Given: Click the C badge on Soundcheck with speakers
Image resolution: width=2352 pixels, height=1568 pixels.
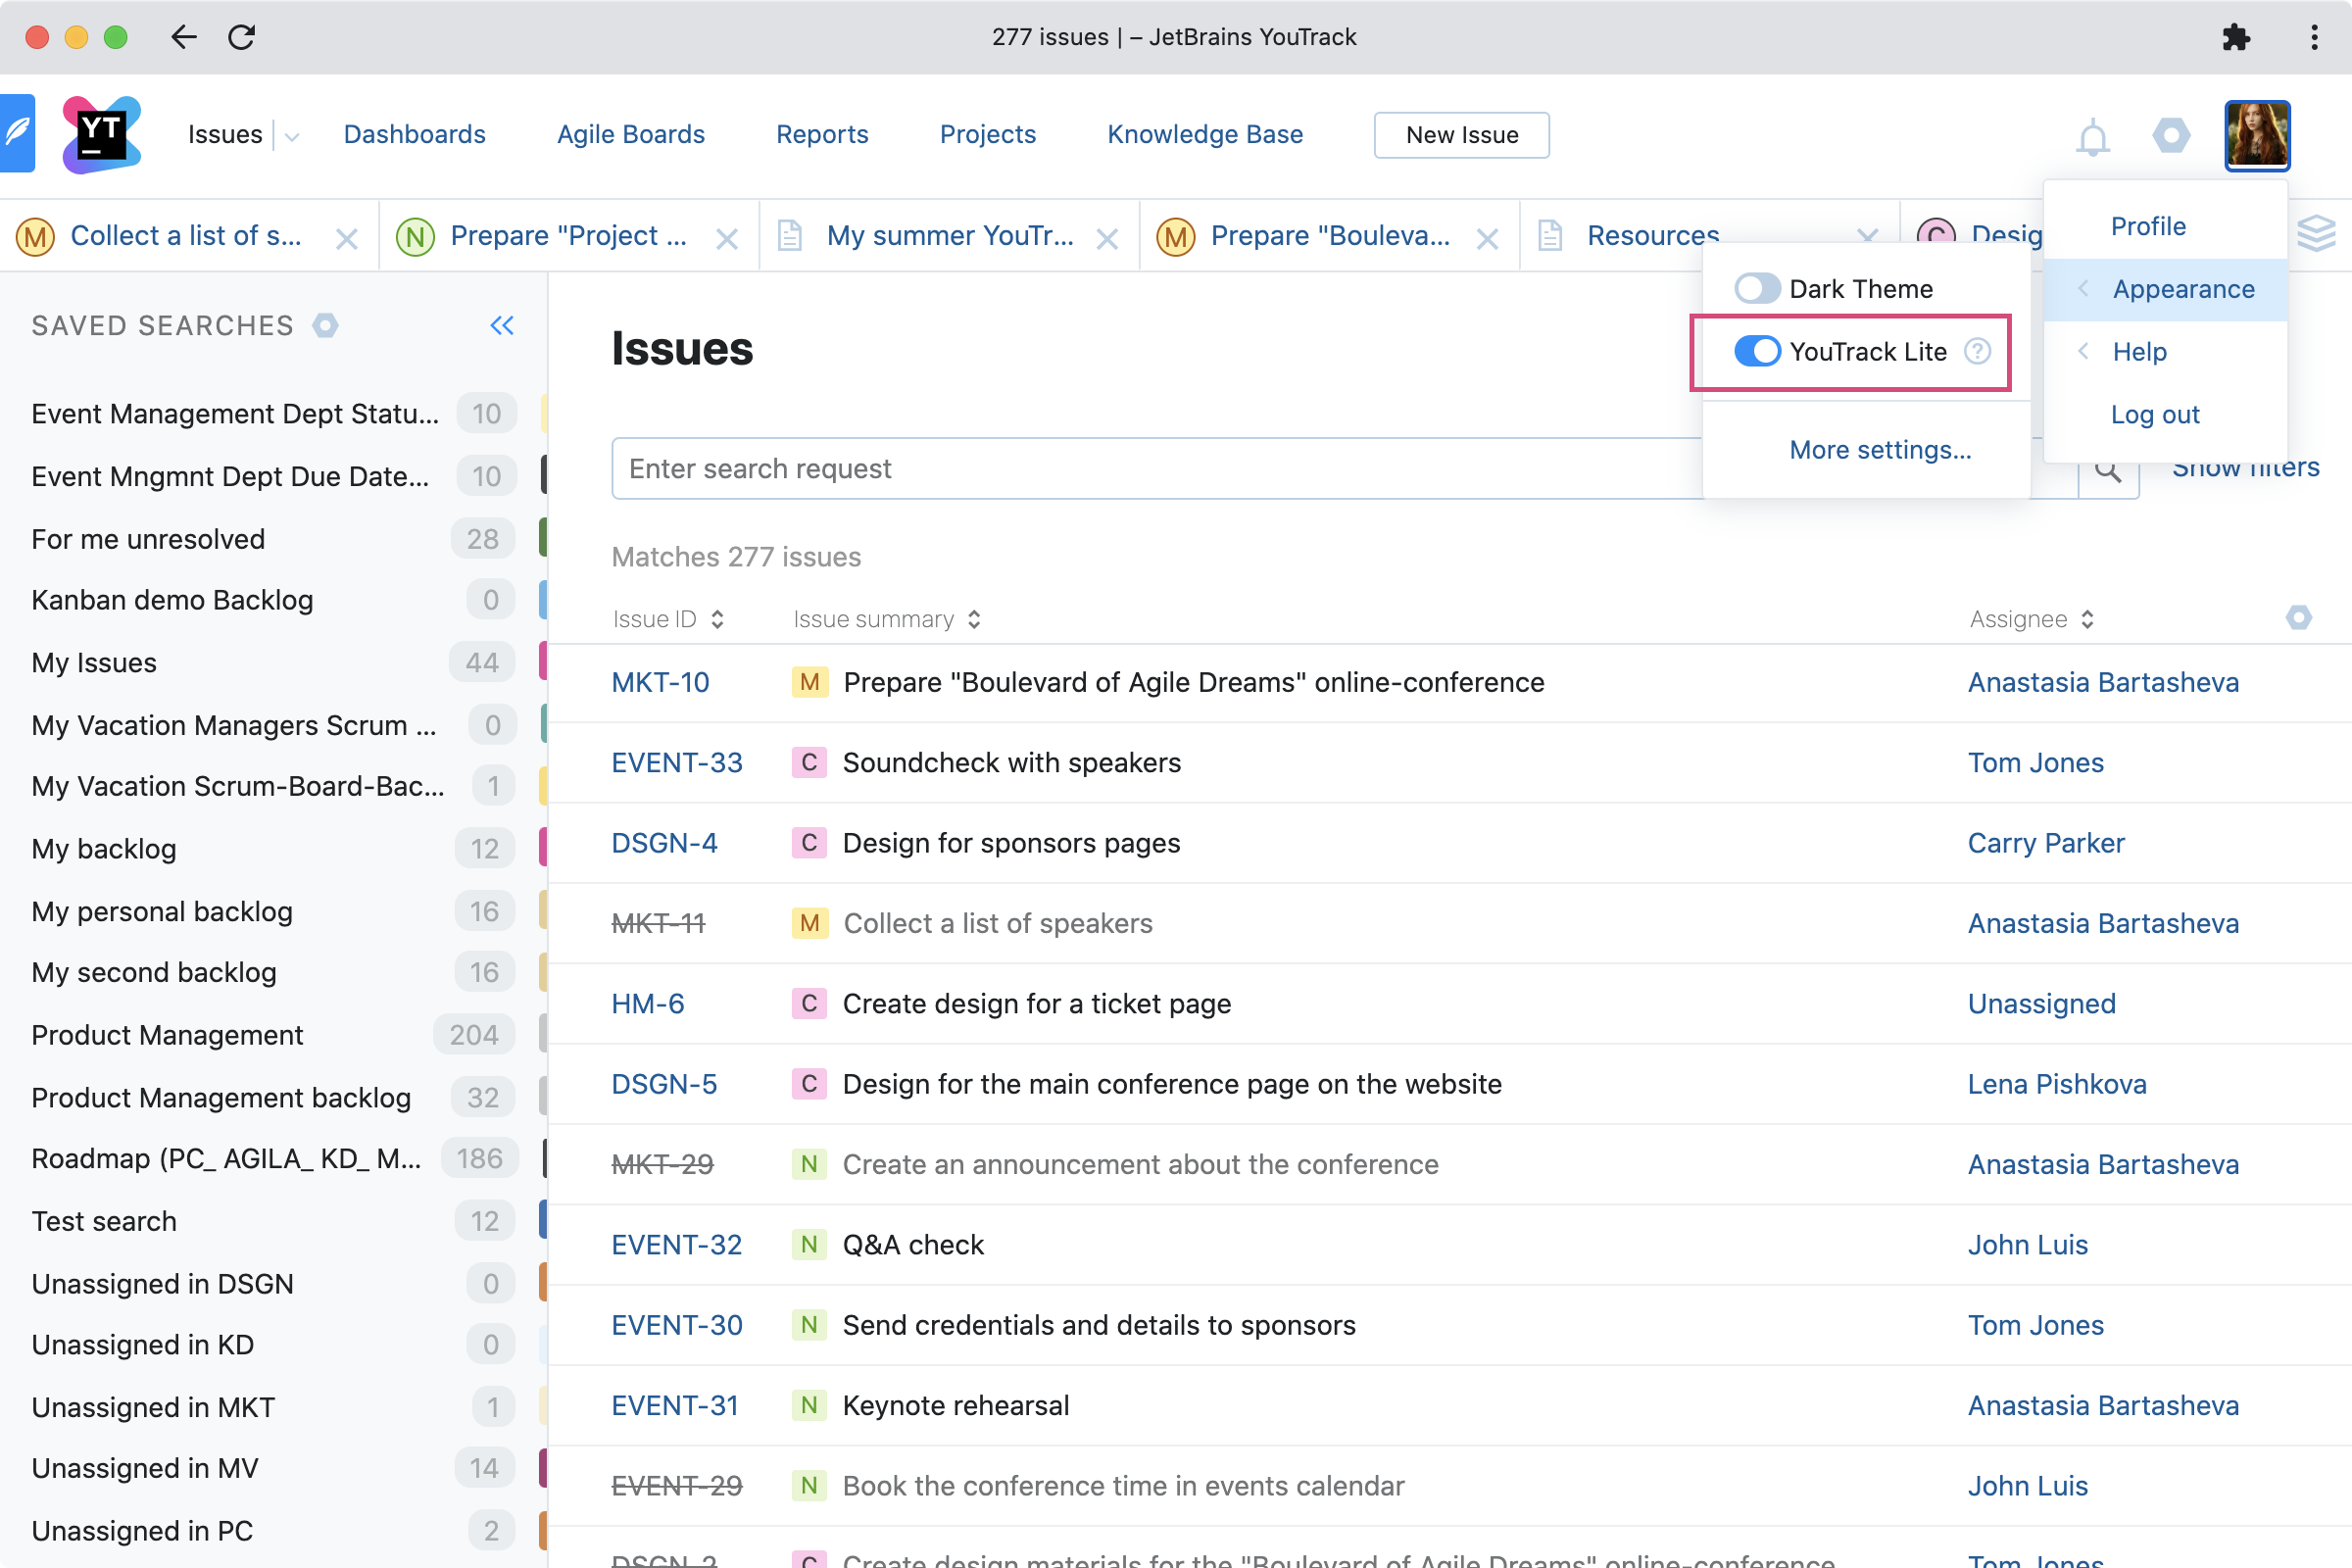Looking at the screenshot, I should point(809,762).
